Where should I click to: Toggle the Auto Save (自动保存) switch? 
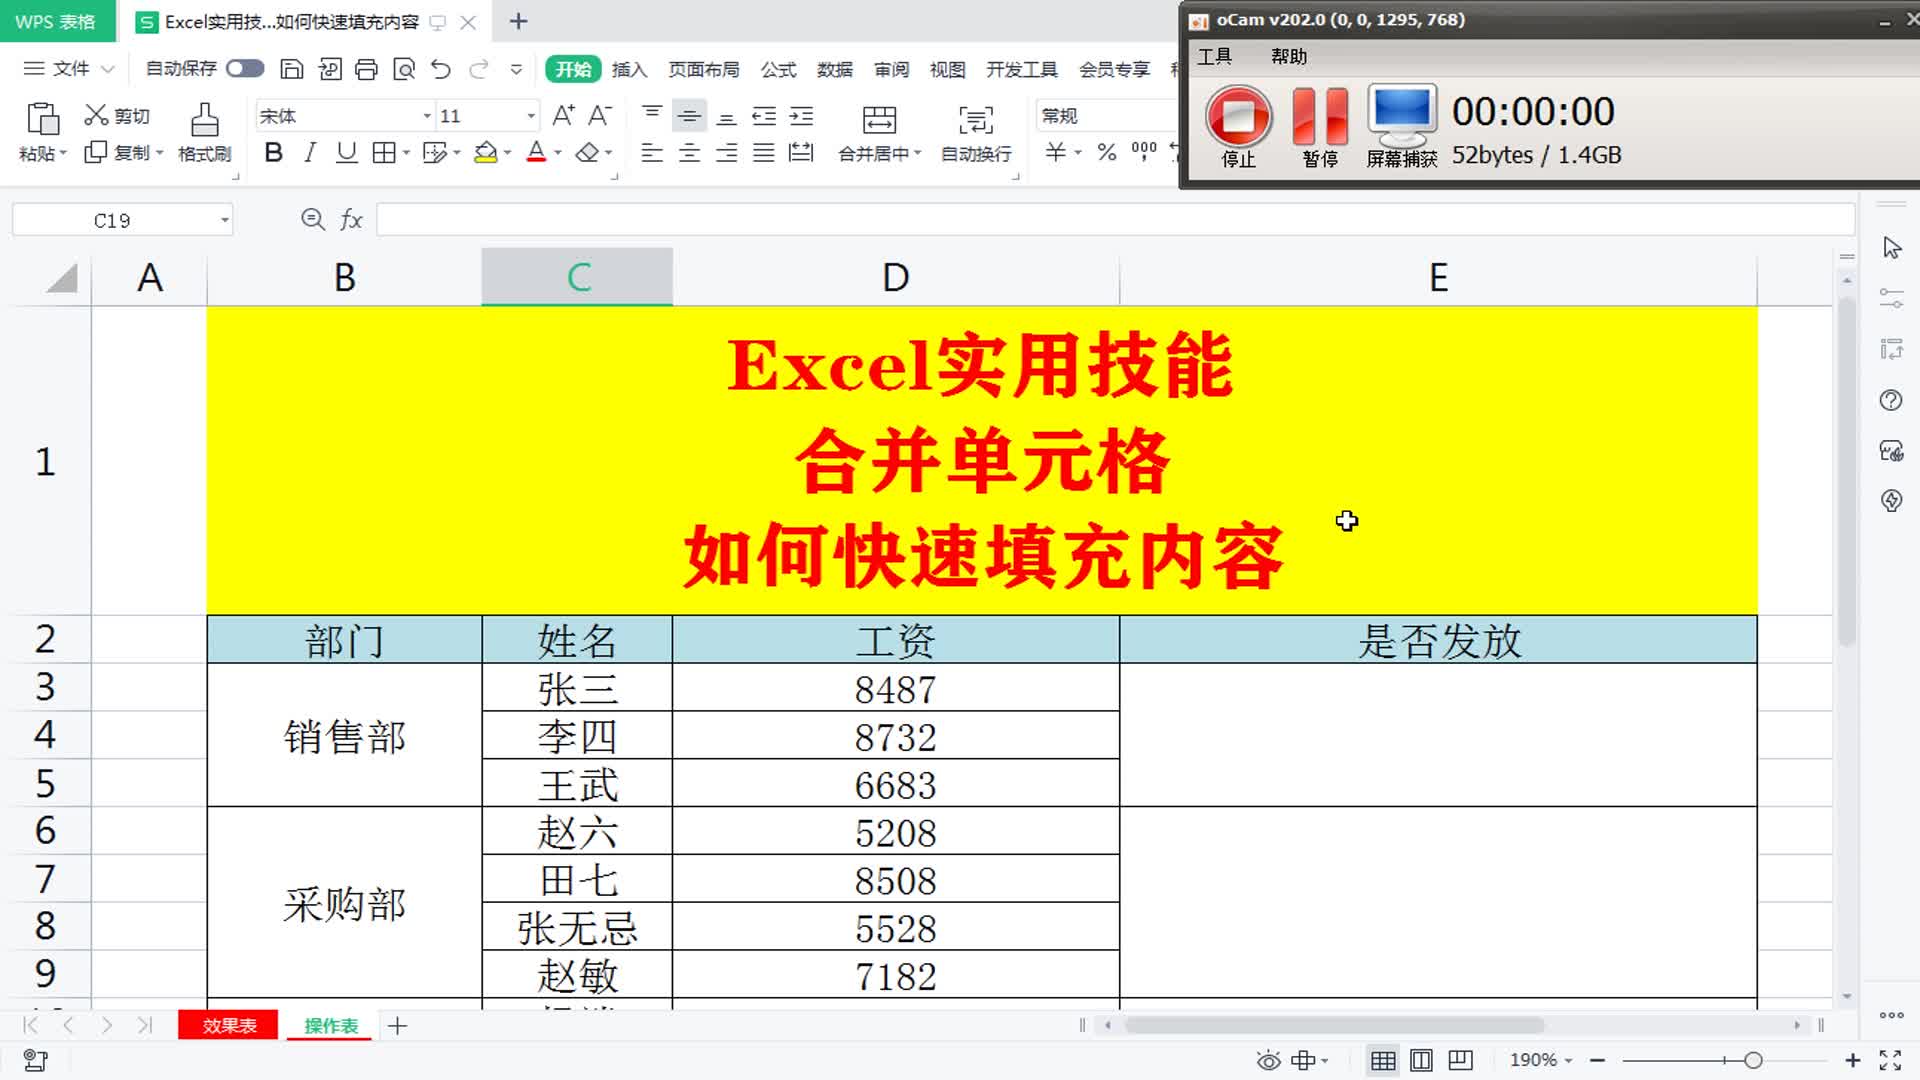(x=245, y=69)
